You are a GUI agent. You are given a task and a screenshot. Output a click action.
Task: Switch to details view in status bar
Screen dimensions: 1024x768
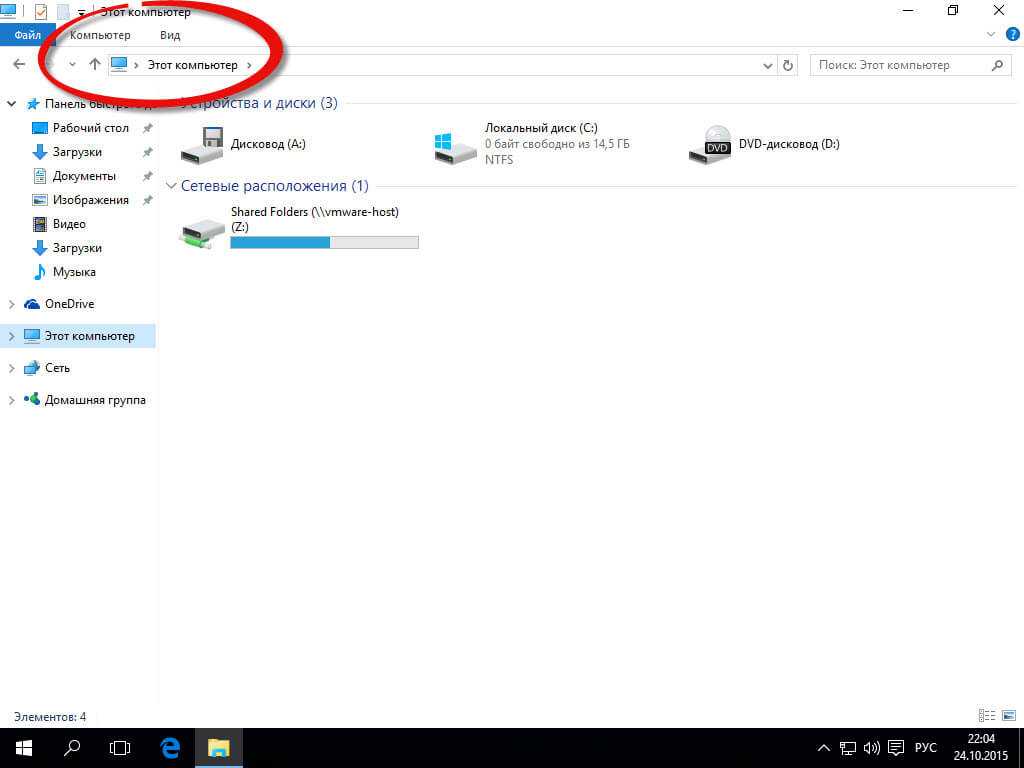987,716
